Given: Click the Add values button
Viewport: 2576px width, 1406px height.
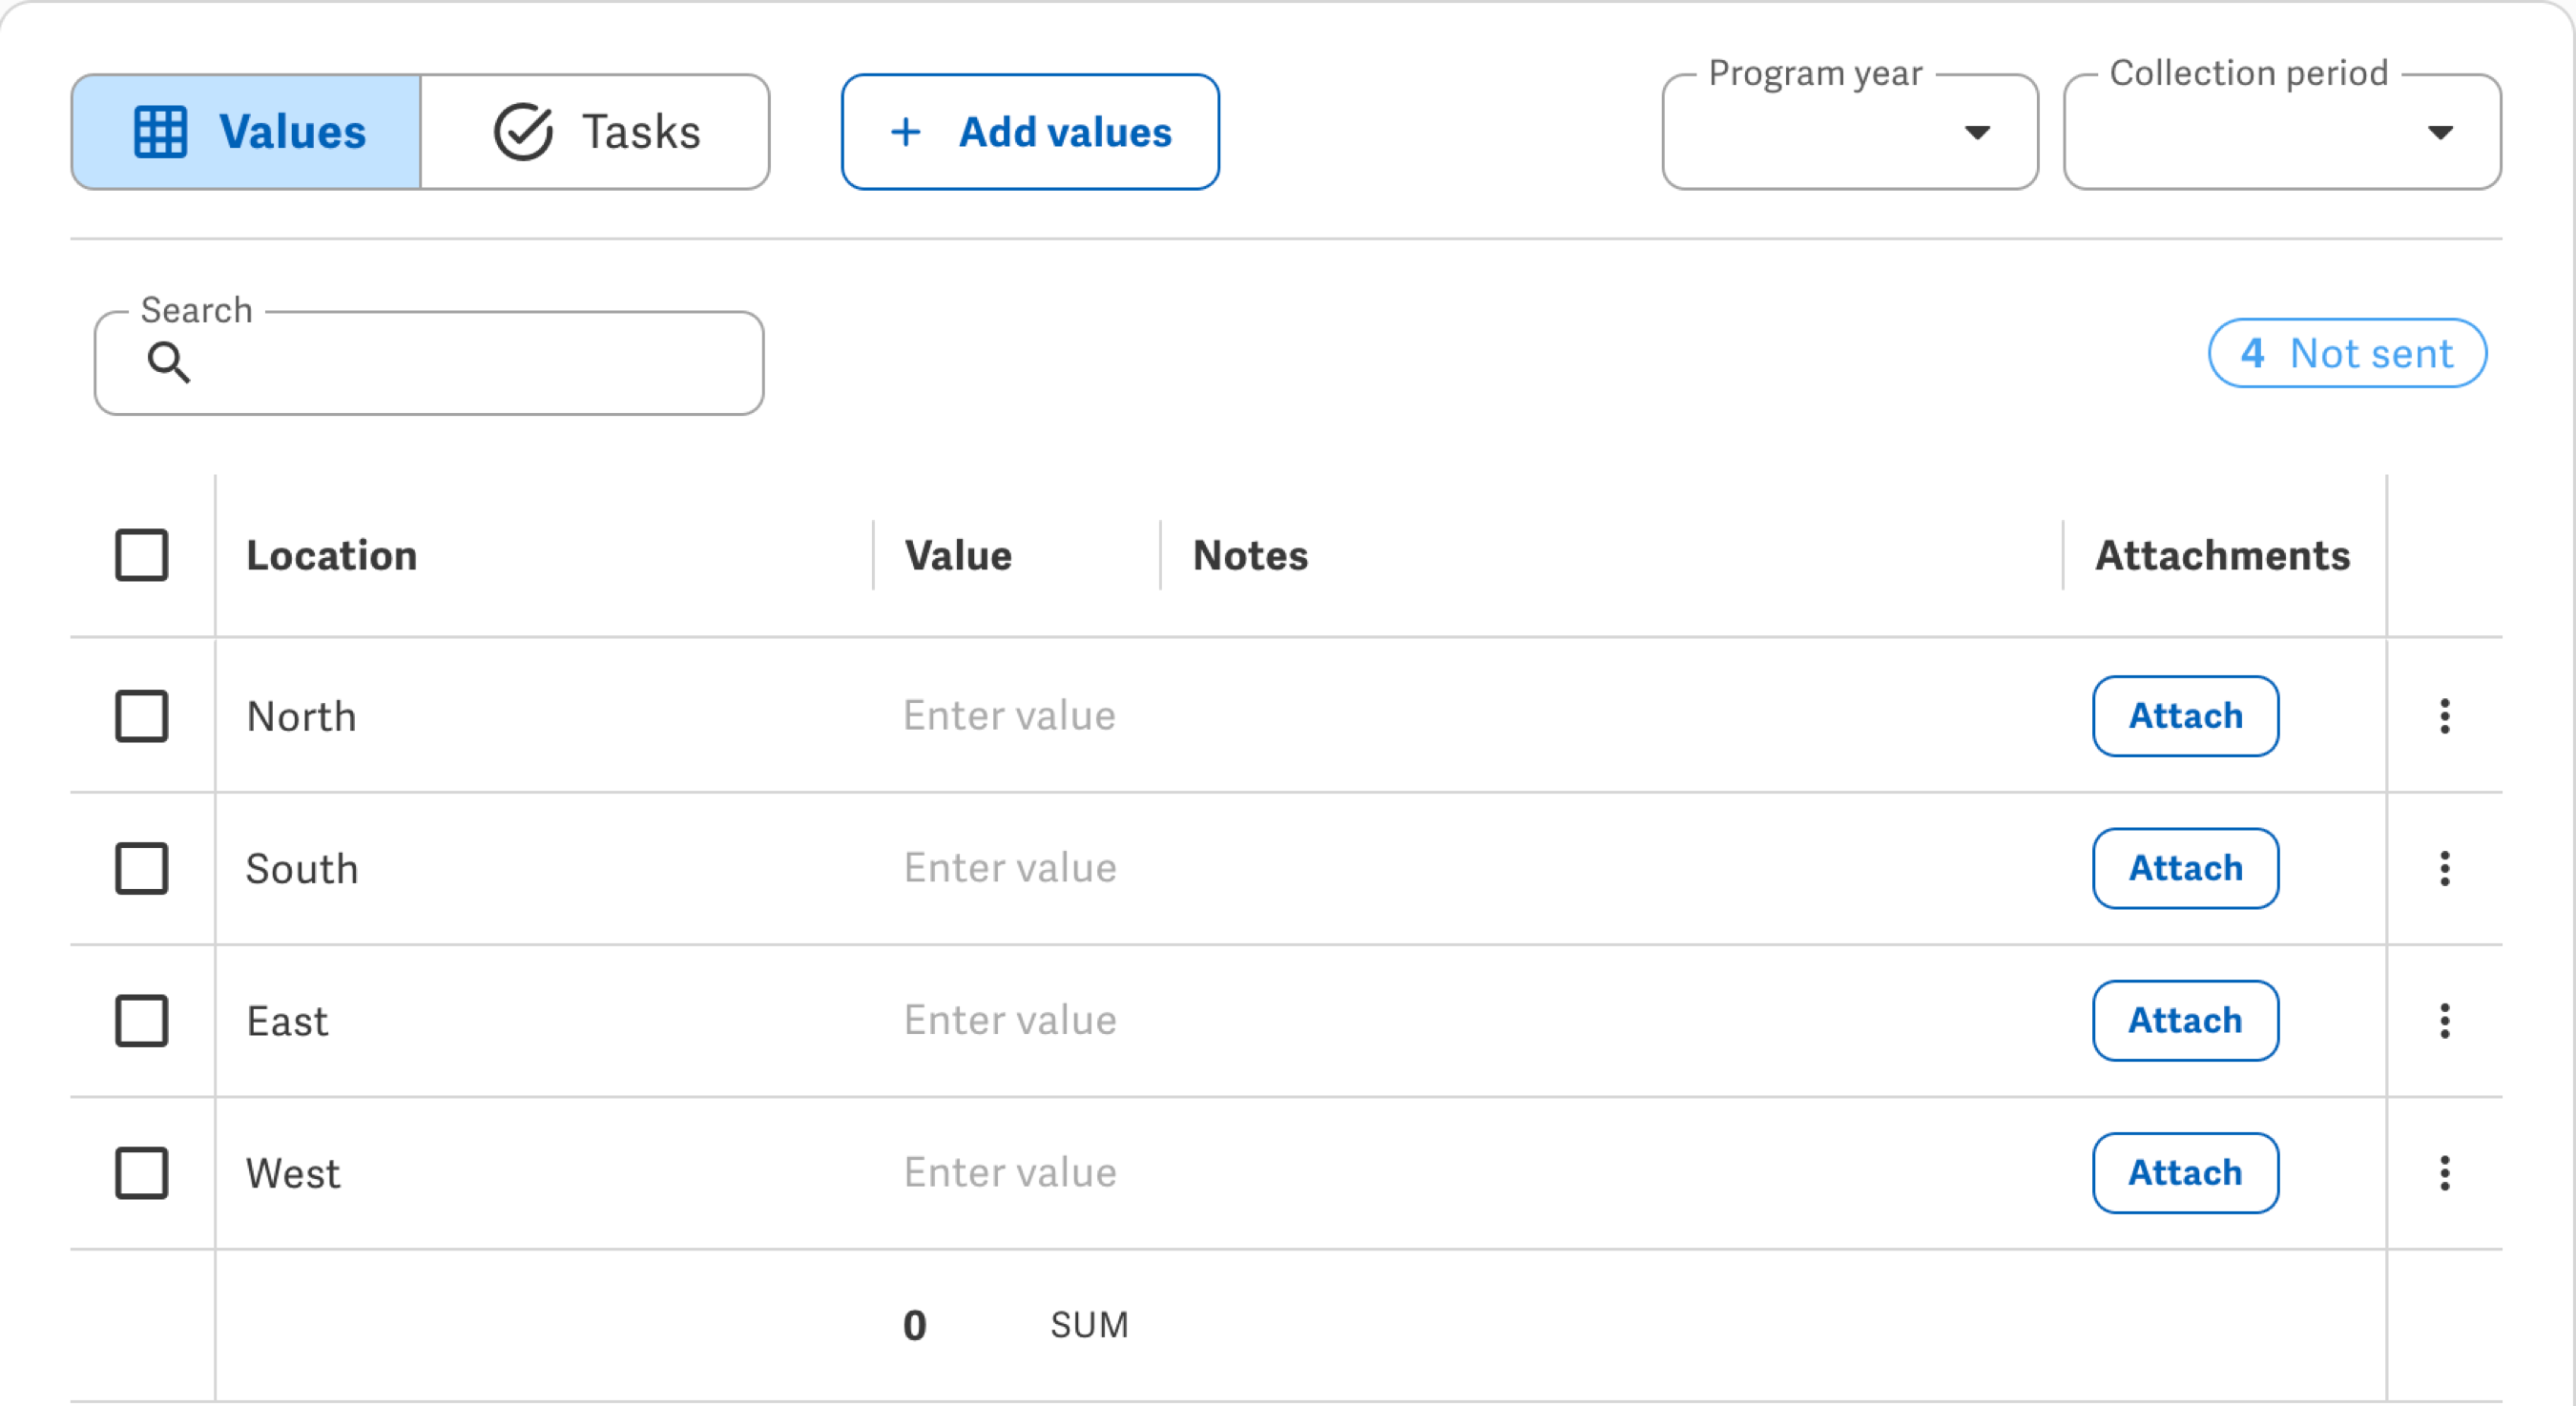Looking at the screenshot, I should pyautogui.click(x=1030, y=131).
